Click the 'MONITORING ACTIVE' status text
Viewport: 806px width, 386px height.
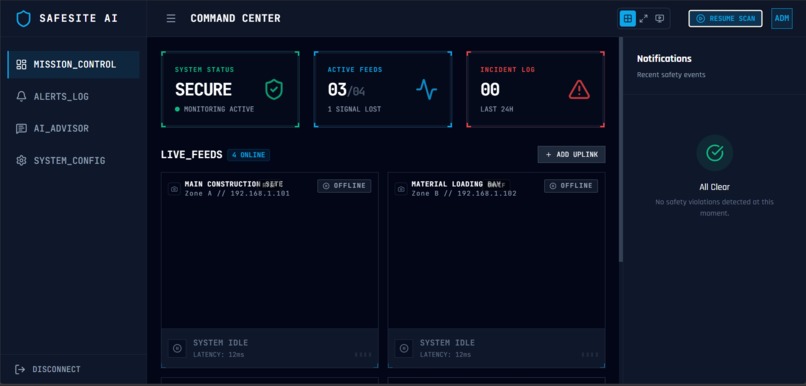point(219,109)
